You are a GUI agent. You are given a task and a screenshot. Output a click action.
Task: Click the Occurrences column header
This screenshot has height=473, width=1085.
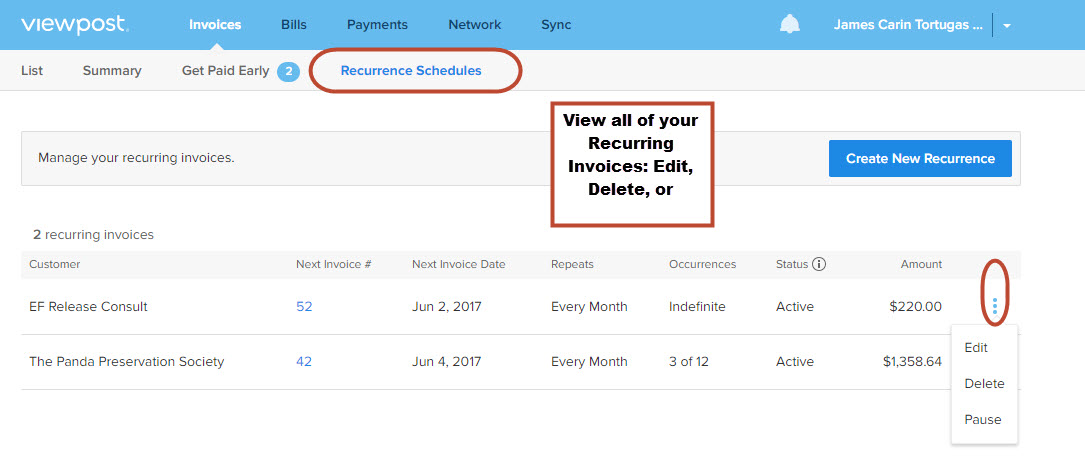pyautogui.click(x=702, y=264)
